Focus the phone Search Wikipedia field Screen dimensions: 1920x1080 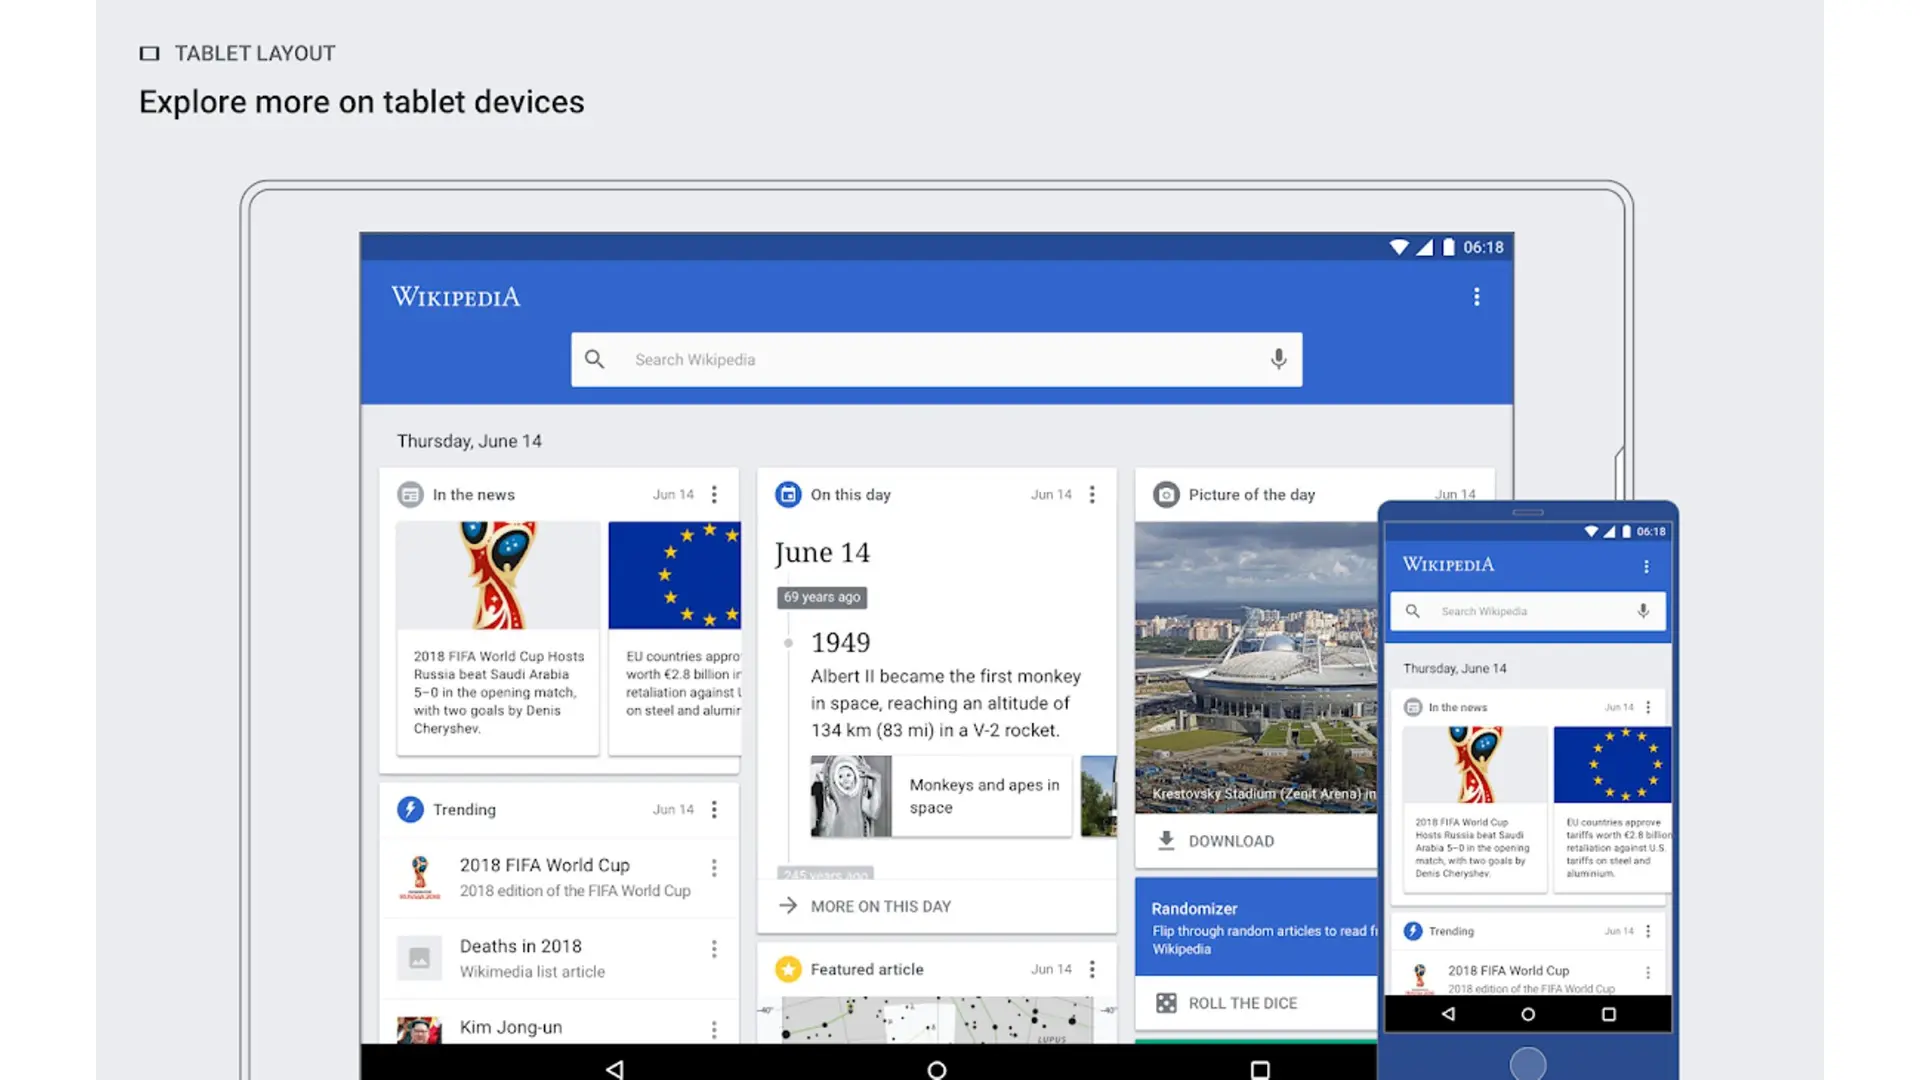click(1528, 611)
